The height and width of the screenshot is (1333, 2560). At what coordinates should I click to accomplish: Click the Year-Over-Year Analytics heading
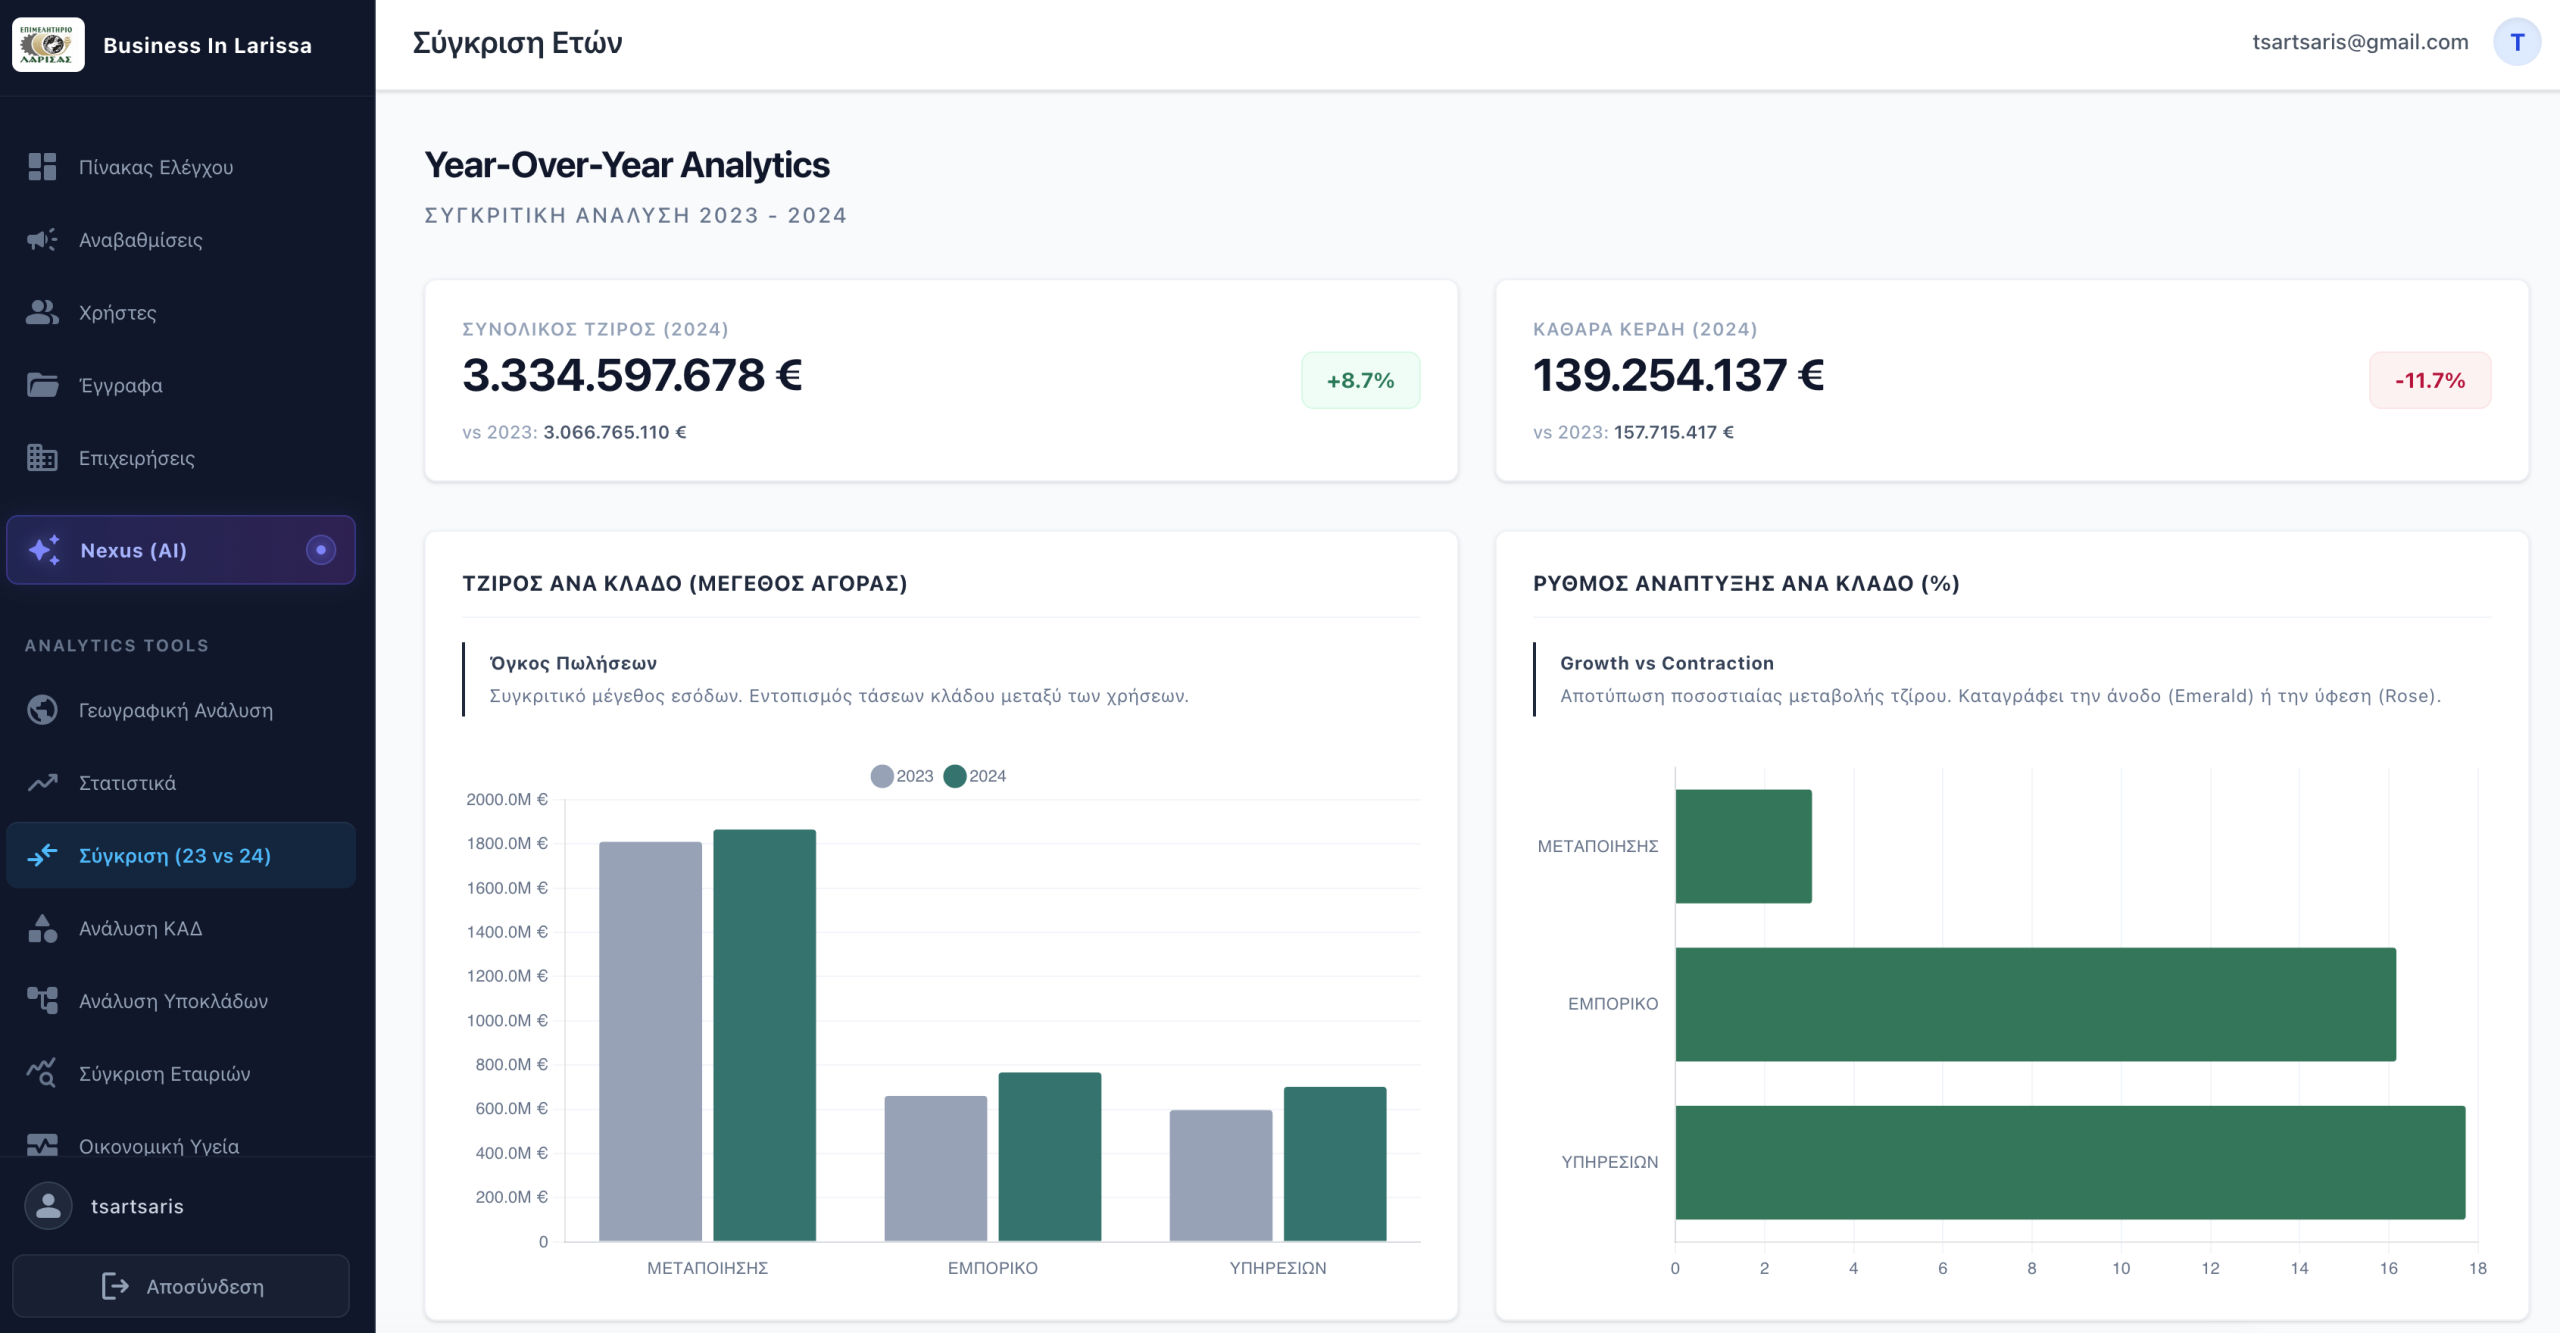coord(627,165)
